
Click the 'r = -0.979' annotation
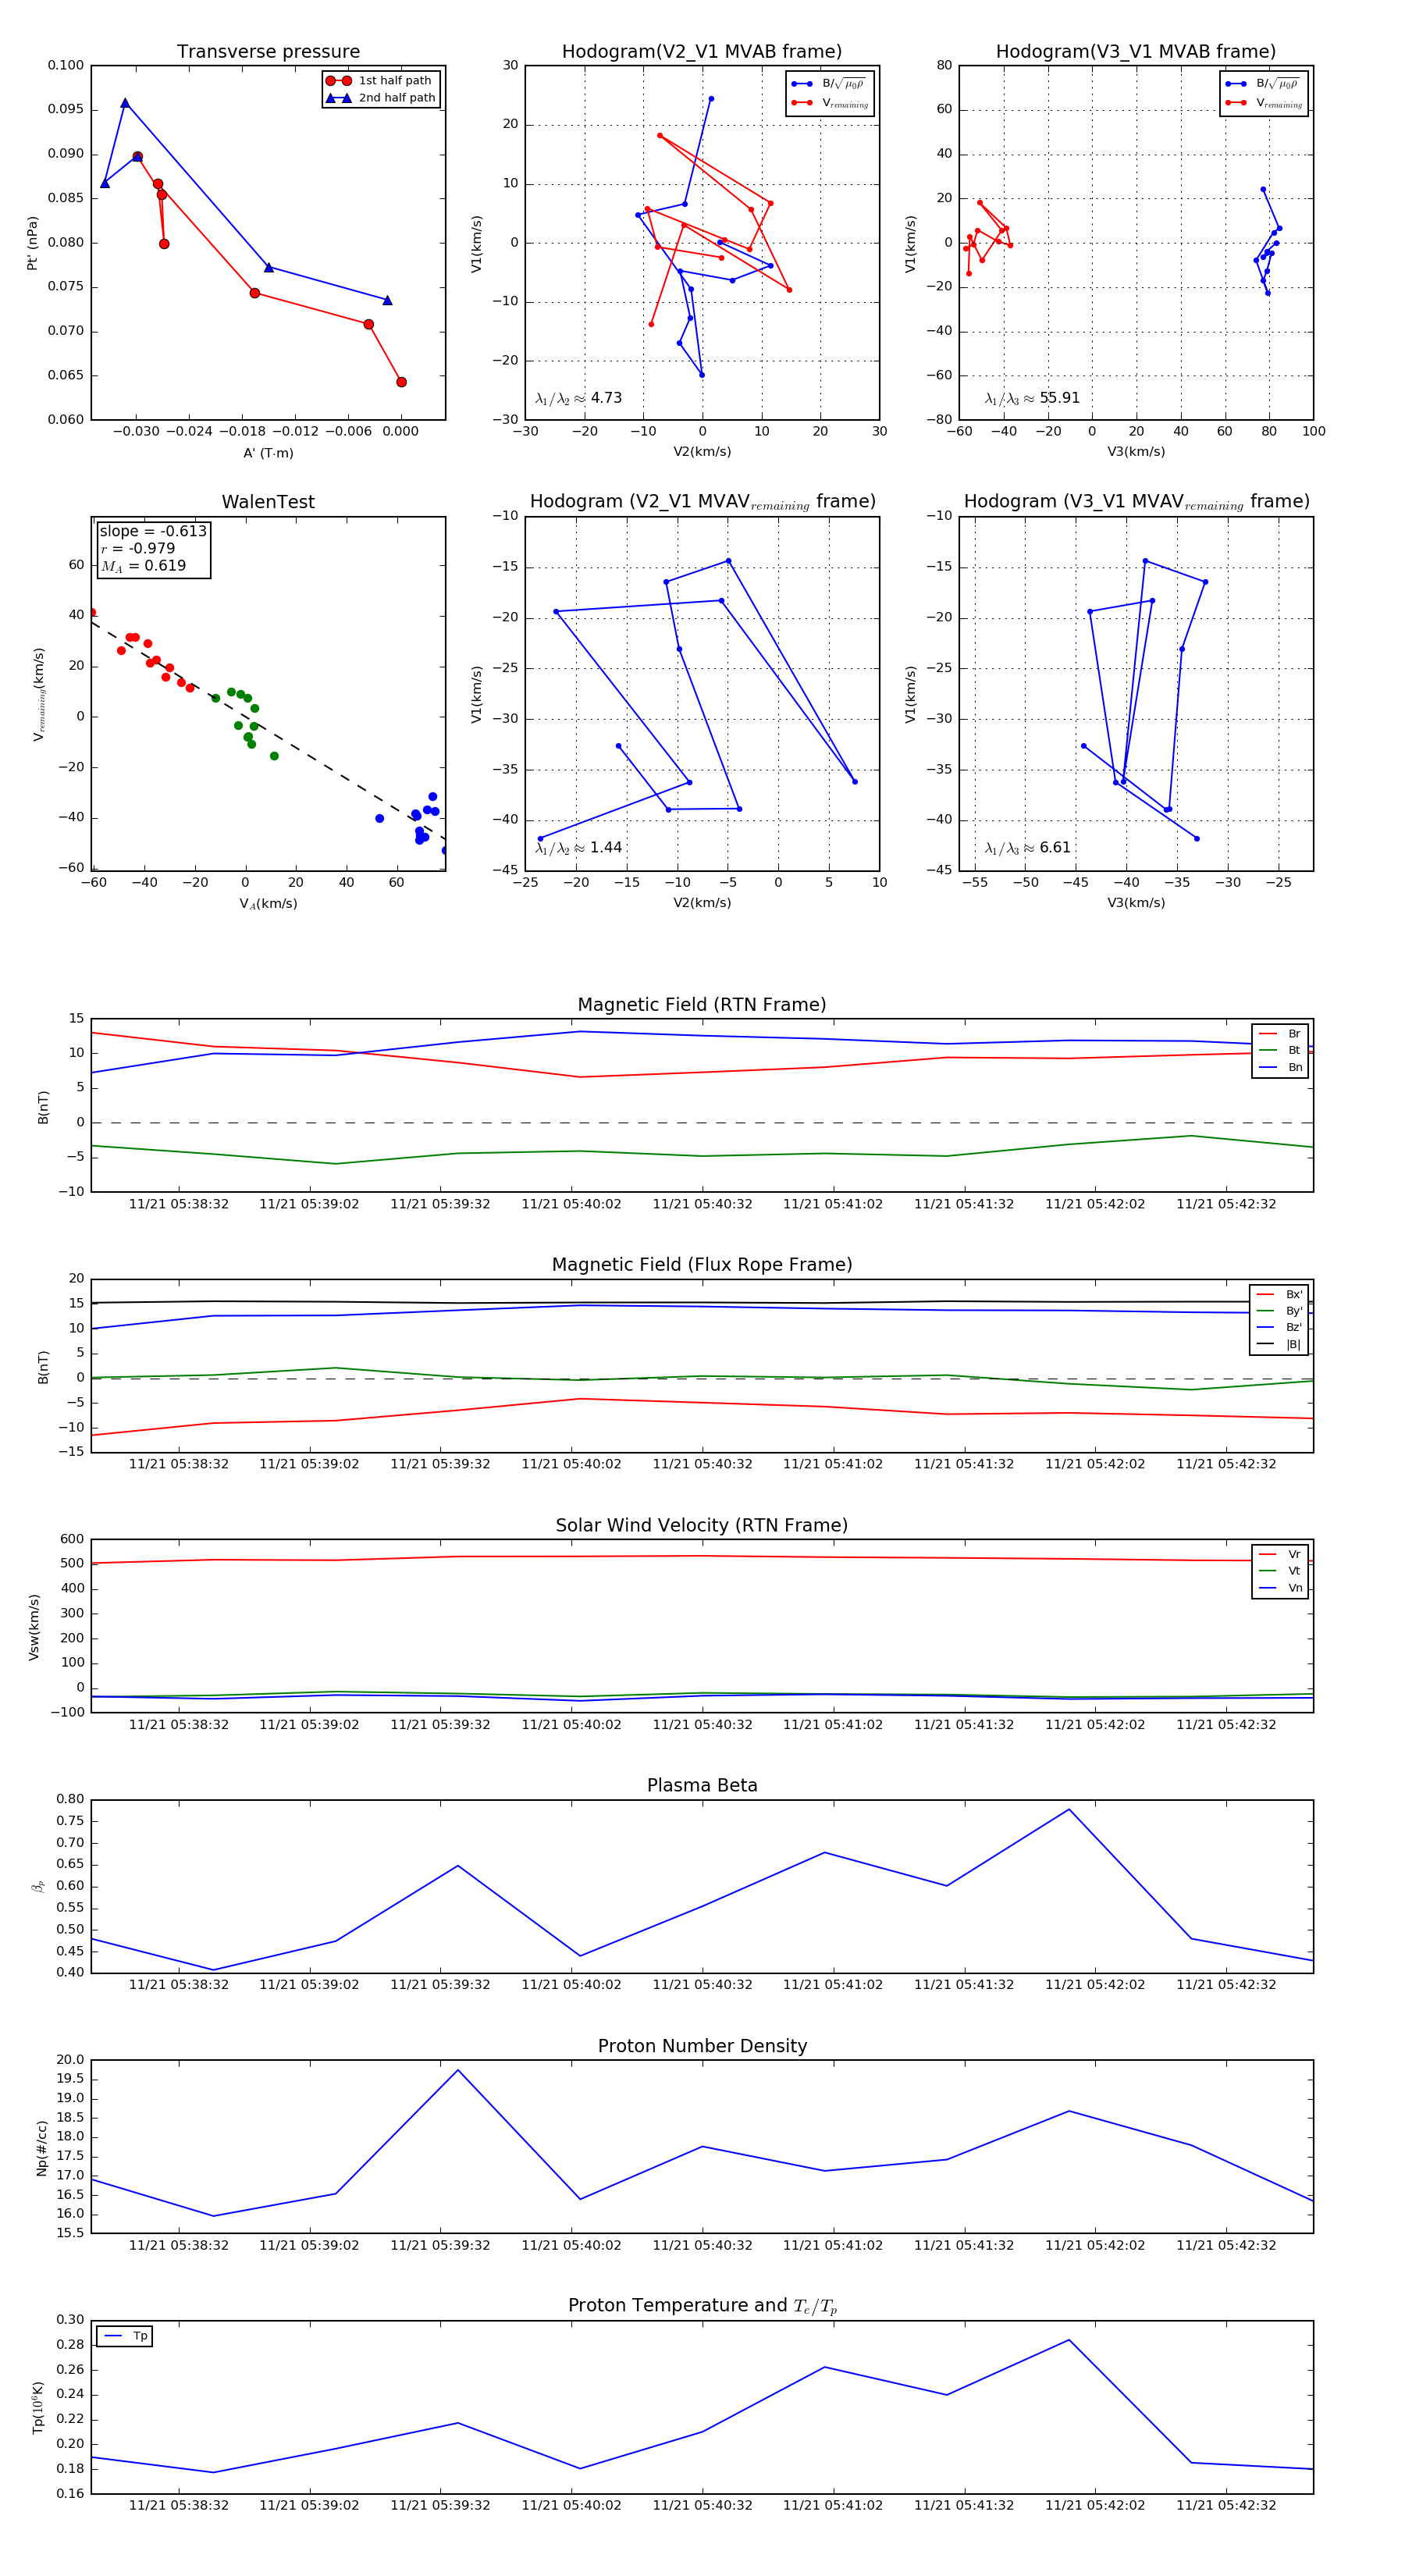coord(138,548)
